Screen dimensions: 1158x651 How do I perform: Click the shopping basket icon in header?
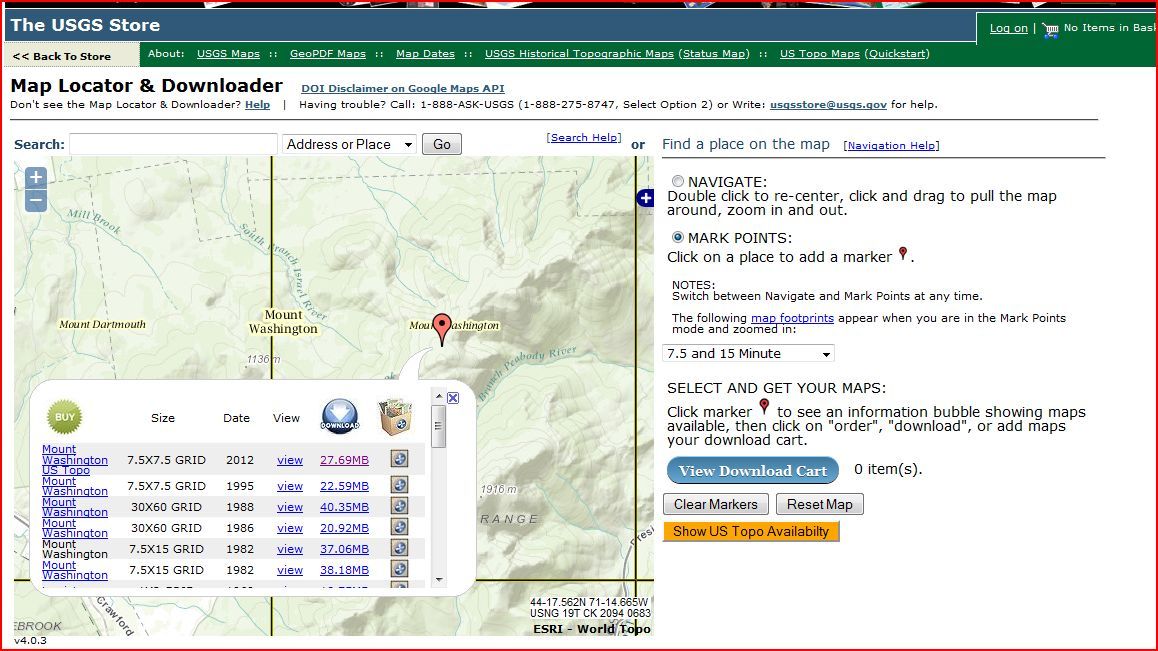[1050, 30]
